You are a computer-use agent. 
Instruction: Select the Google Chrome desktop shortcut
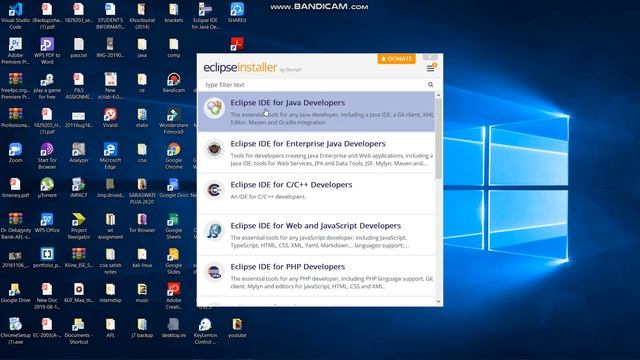[x=174, y=156]
